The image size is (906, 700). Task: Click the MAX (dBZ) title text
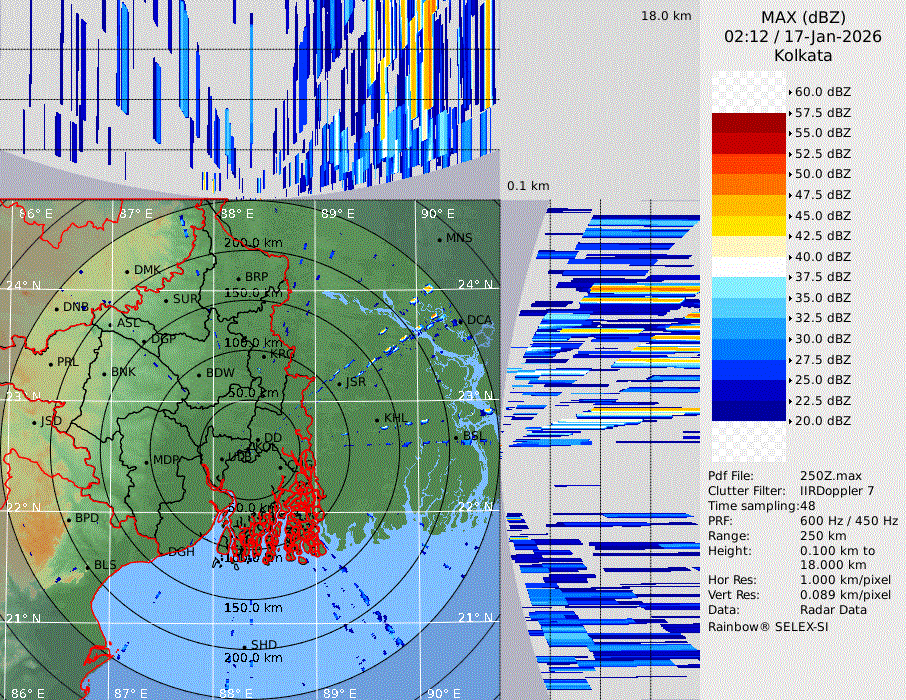[803, 17]
